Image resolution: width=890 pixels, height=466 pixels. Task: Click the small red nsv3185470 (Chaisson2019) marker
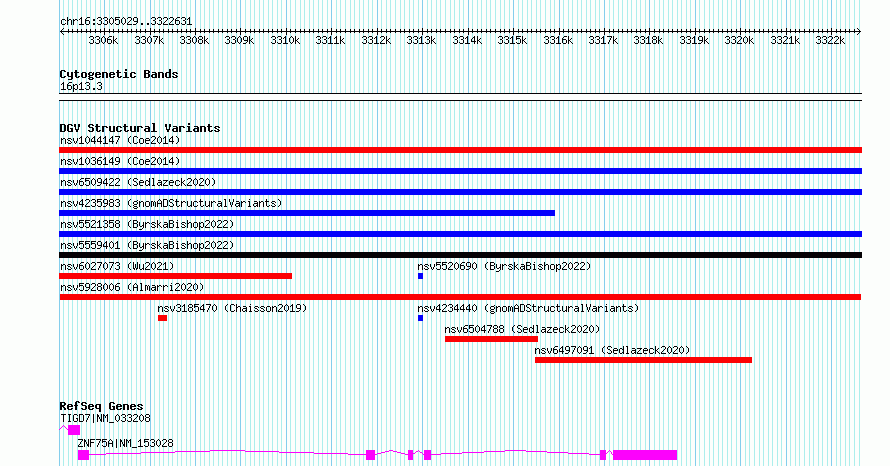tap(162, 318)
